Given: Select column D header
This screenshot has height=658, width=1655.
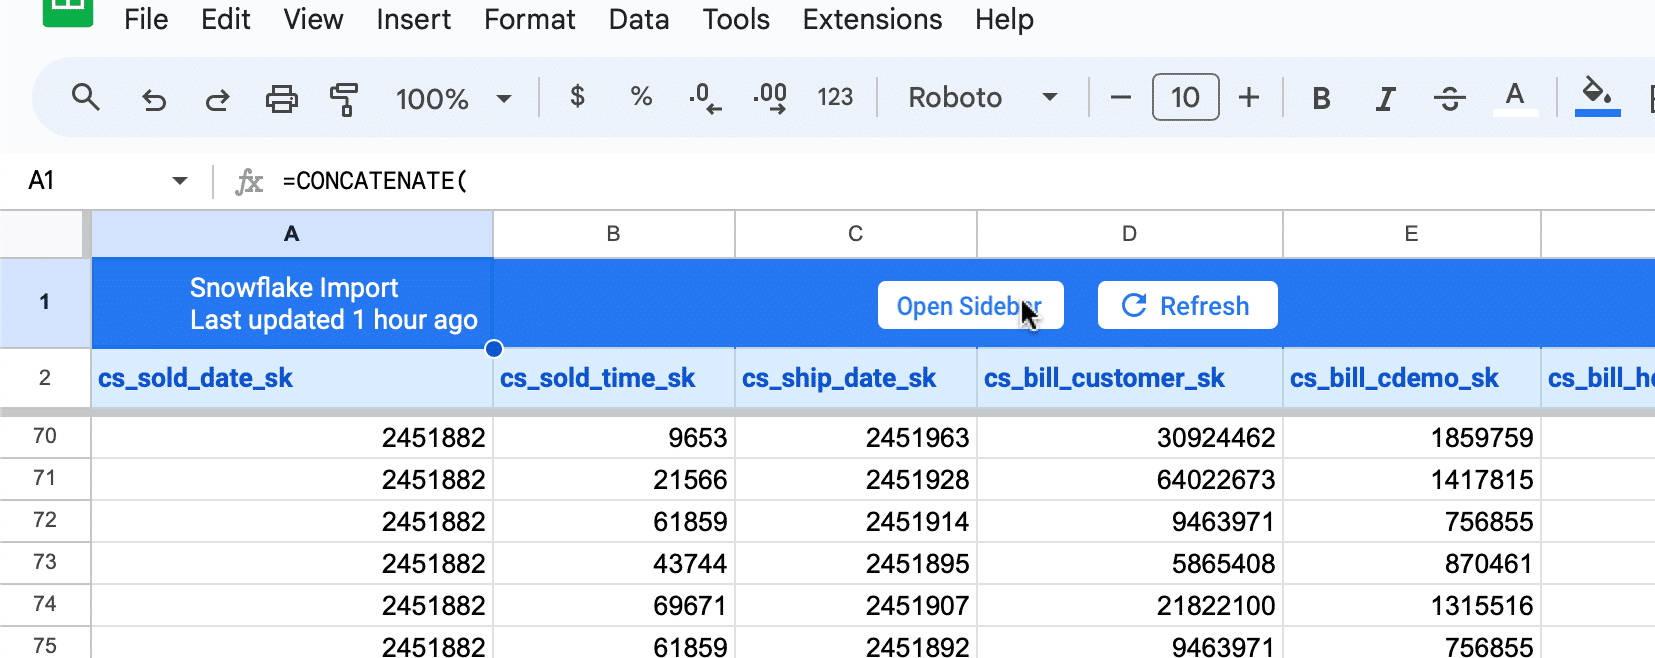Looking at the screenshot, I should (1130, 234).
